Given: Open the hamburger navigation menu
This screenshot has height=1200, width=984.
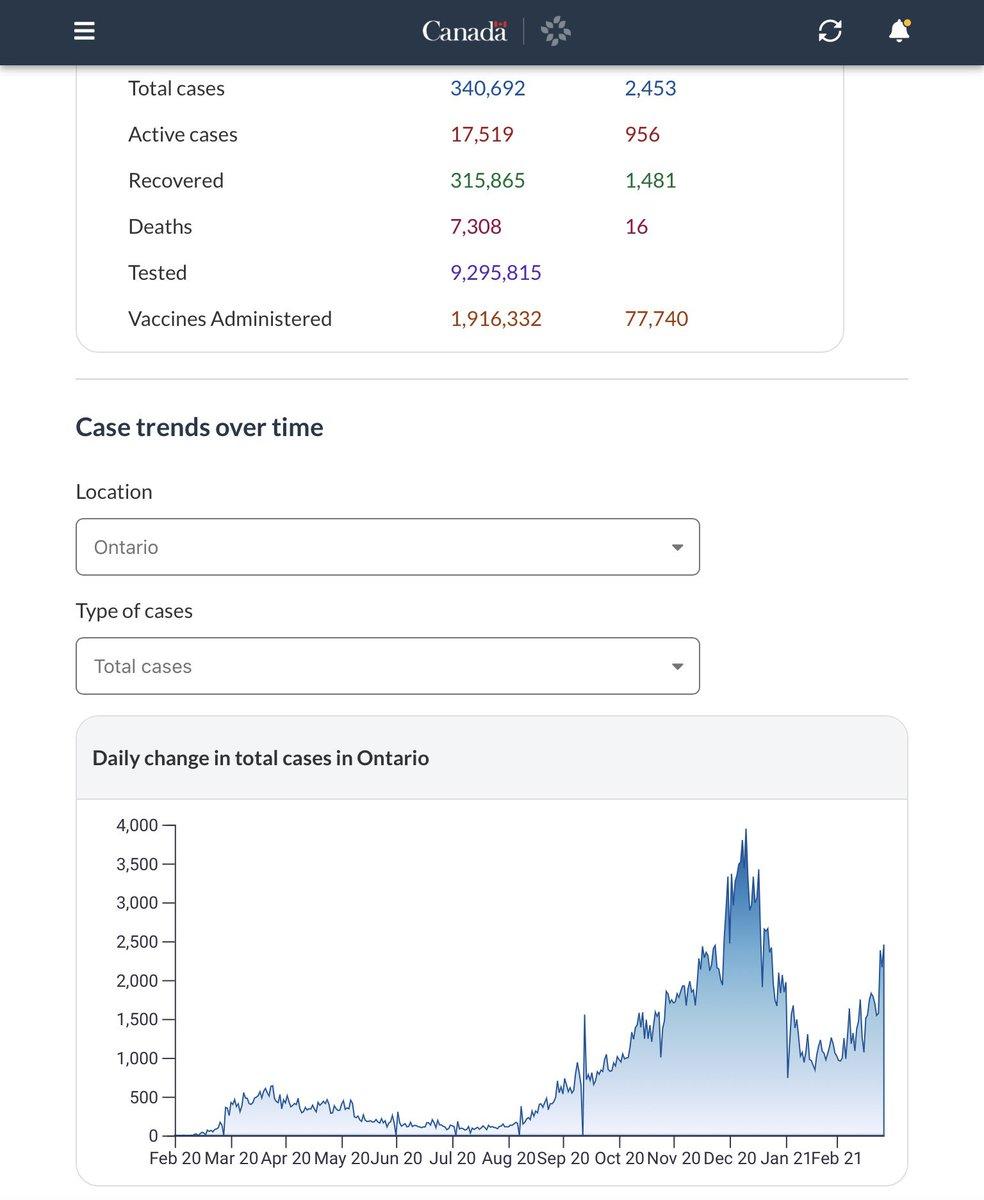Looking at the screenshot, I should [85, 31].
